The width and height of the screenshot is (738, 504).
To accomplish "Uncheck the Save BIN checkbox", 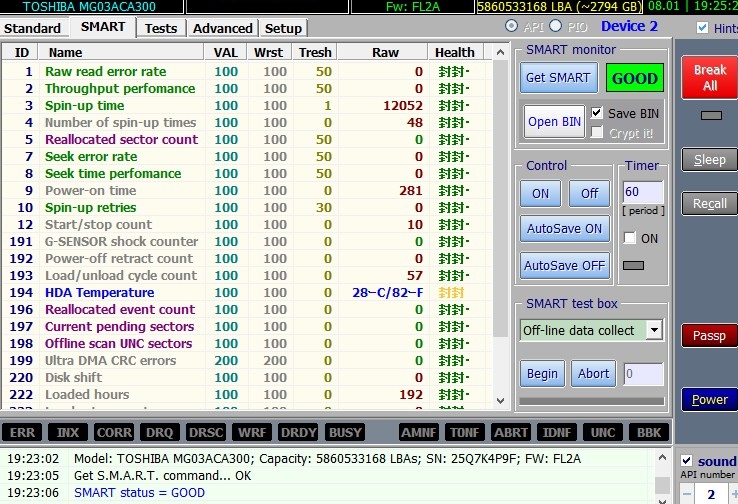I will pos(596,113).
